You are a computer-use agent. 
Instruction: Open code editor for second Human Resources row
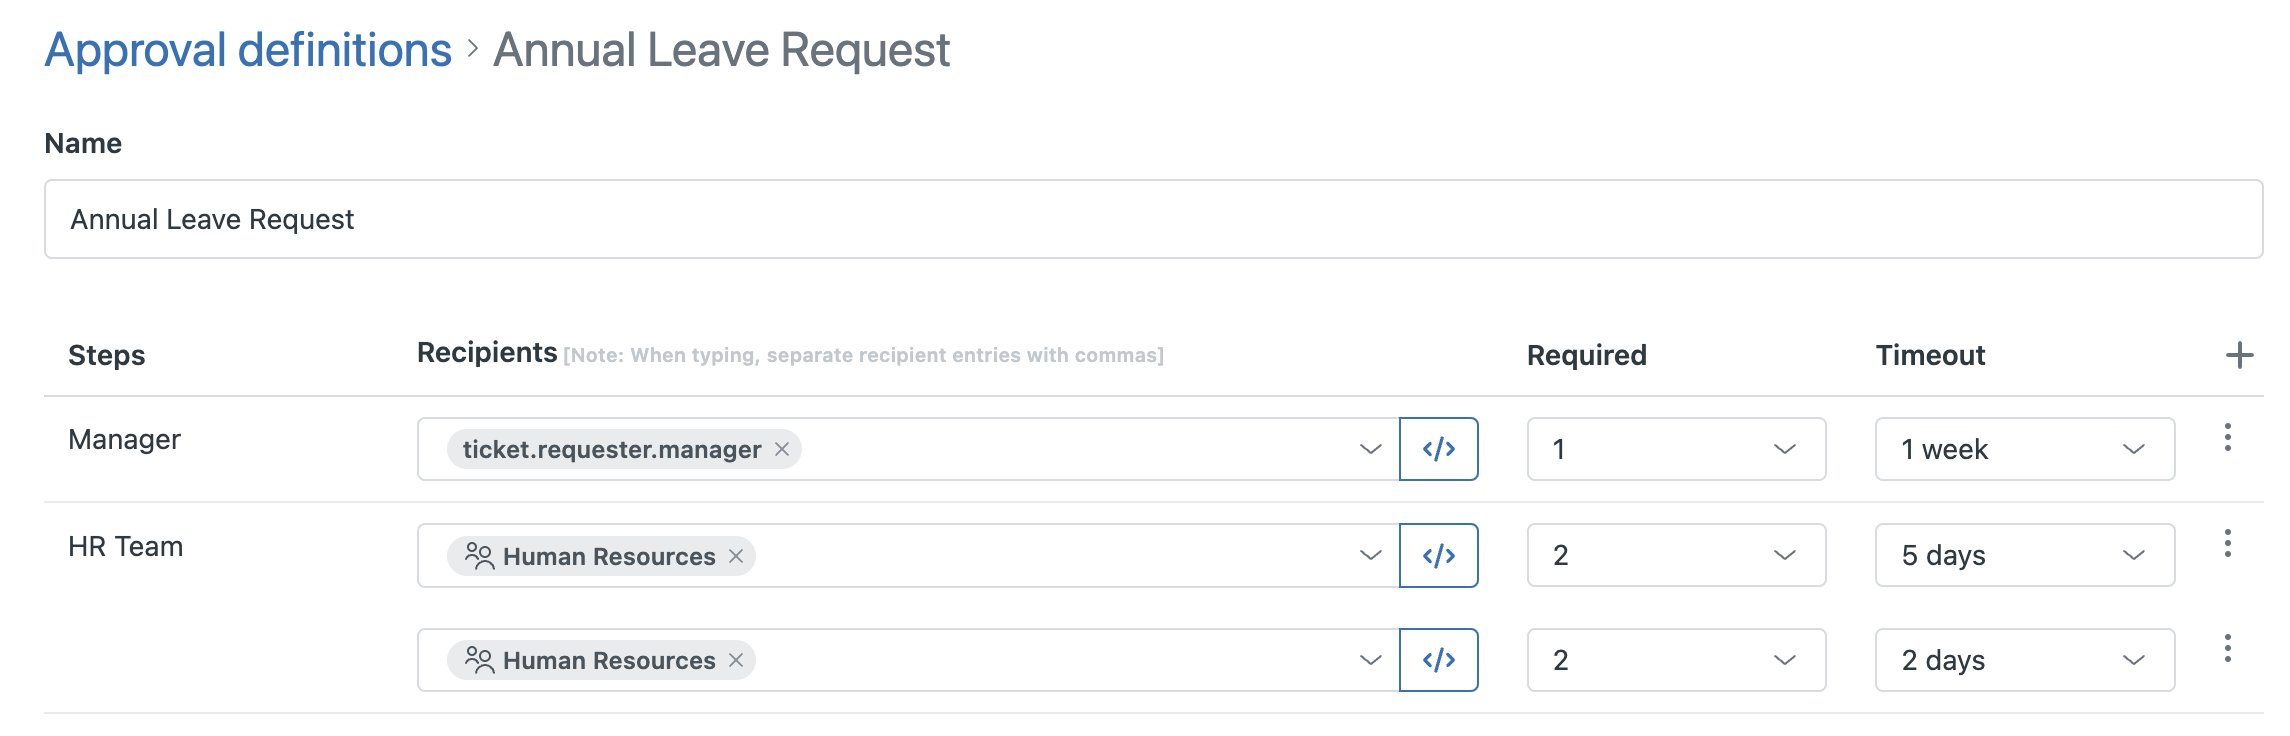[x=1438, y=660]
